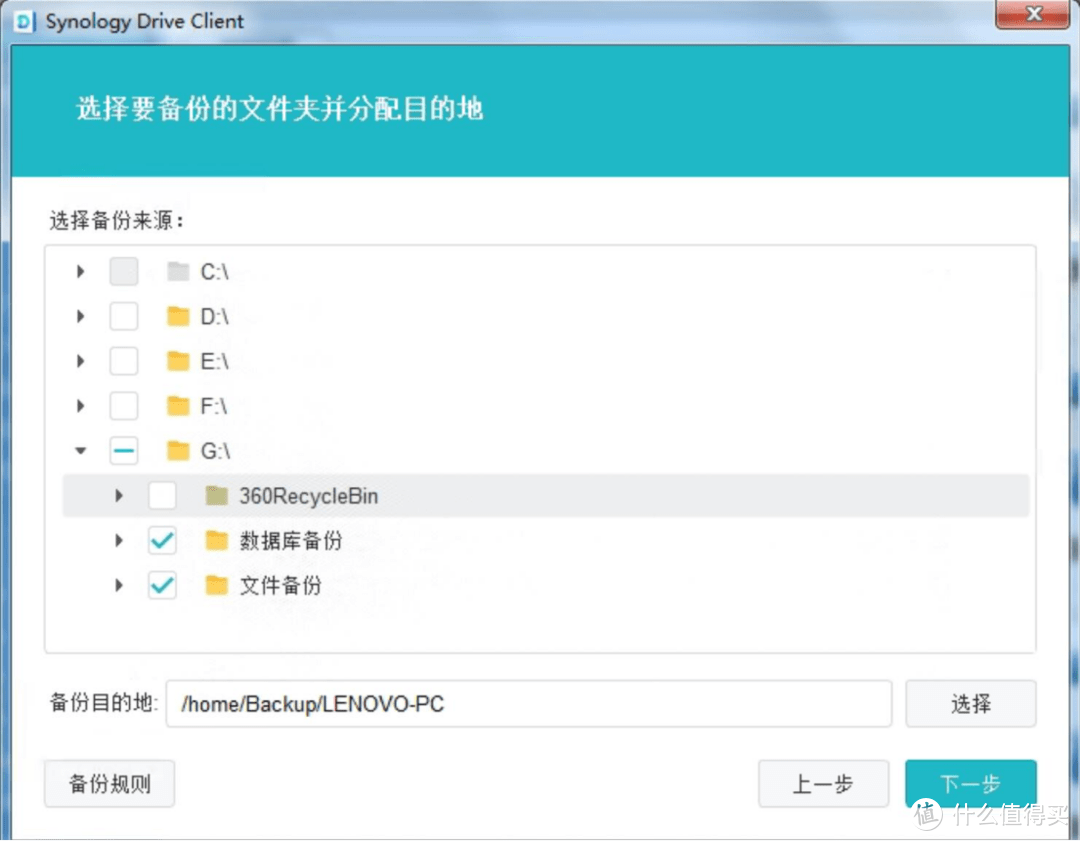Click the E:\ drive folder icon
Image resolution: width=1080 pixels, height=841 pixels.
coord(176,360)
